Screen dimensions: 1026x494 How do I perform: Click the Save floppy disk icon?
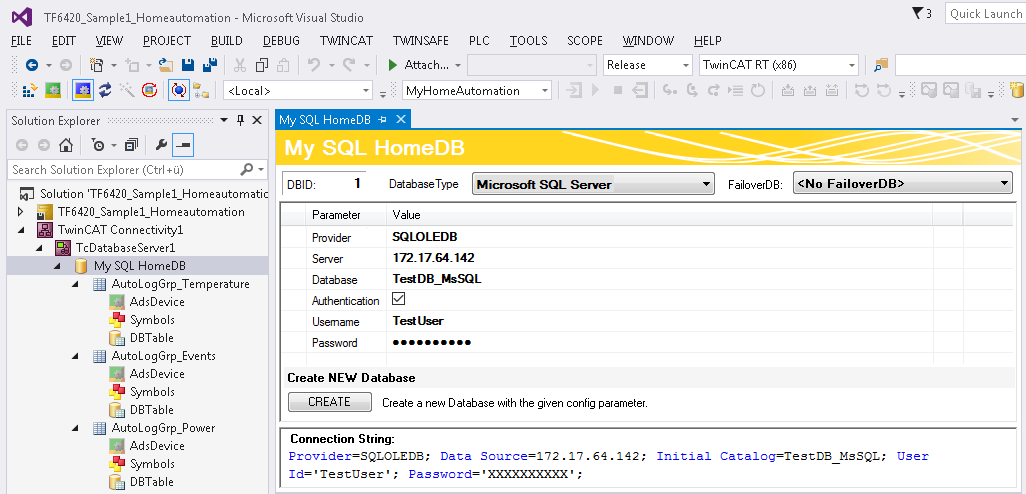(x=188, y=65)
